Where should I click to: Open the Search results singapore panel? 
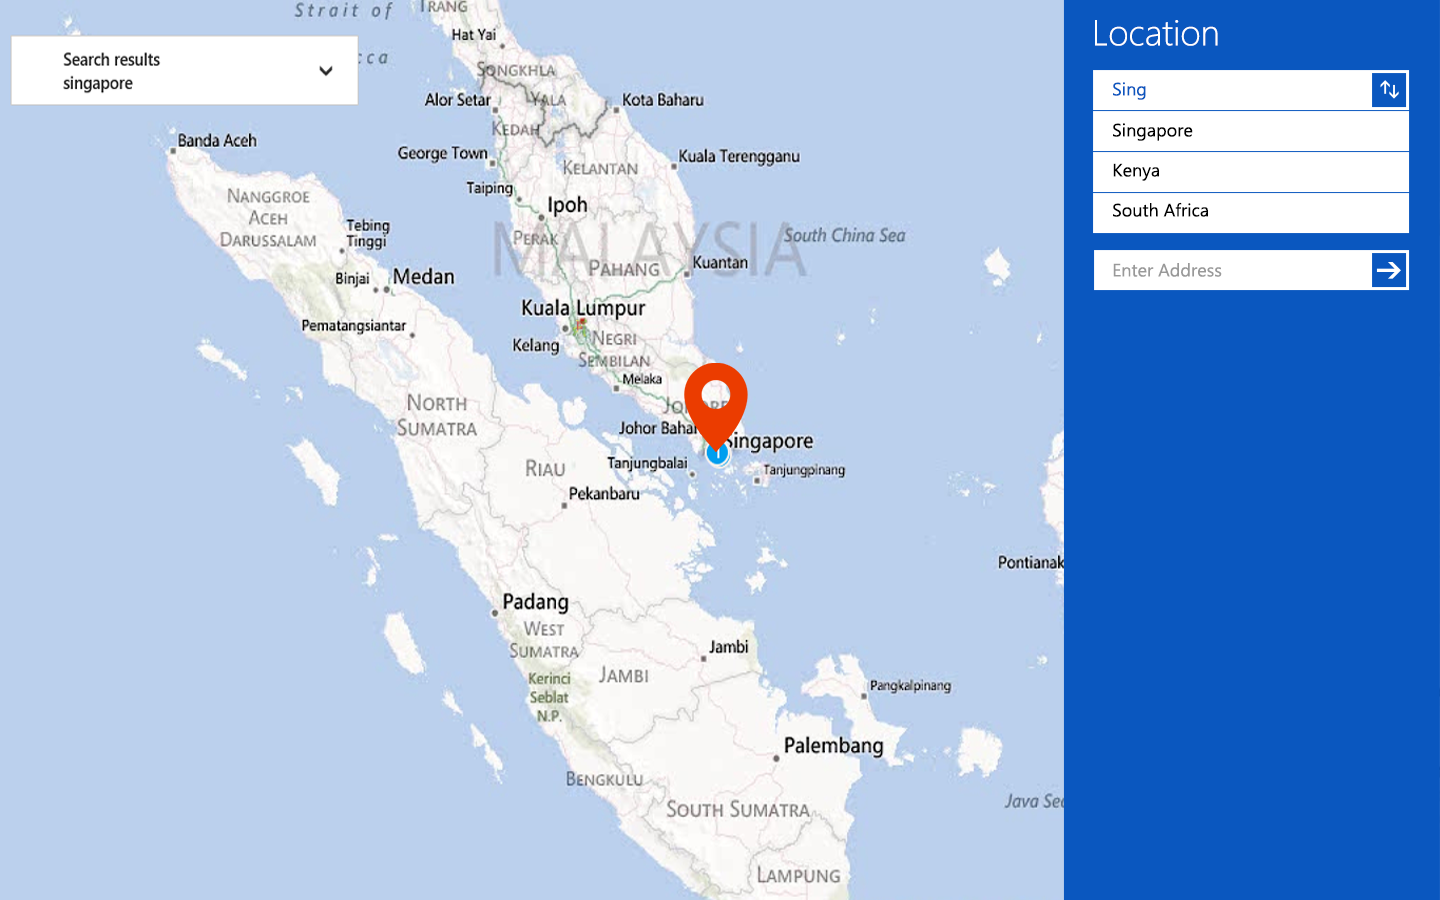click(184, 71)
